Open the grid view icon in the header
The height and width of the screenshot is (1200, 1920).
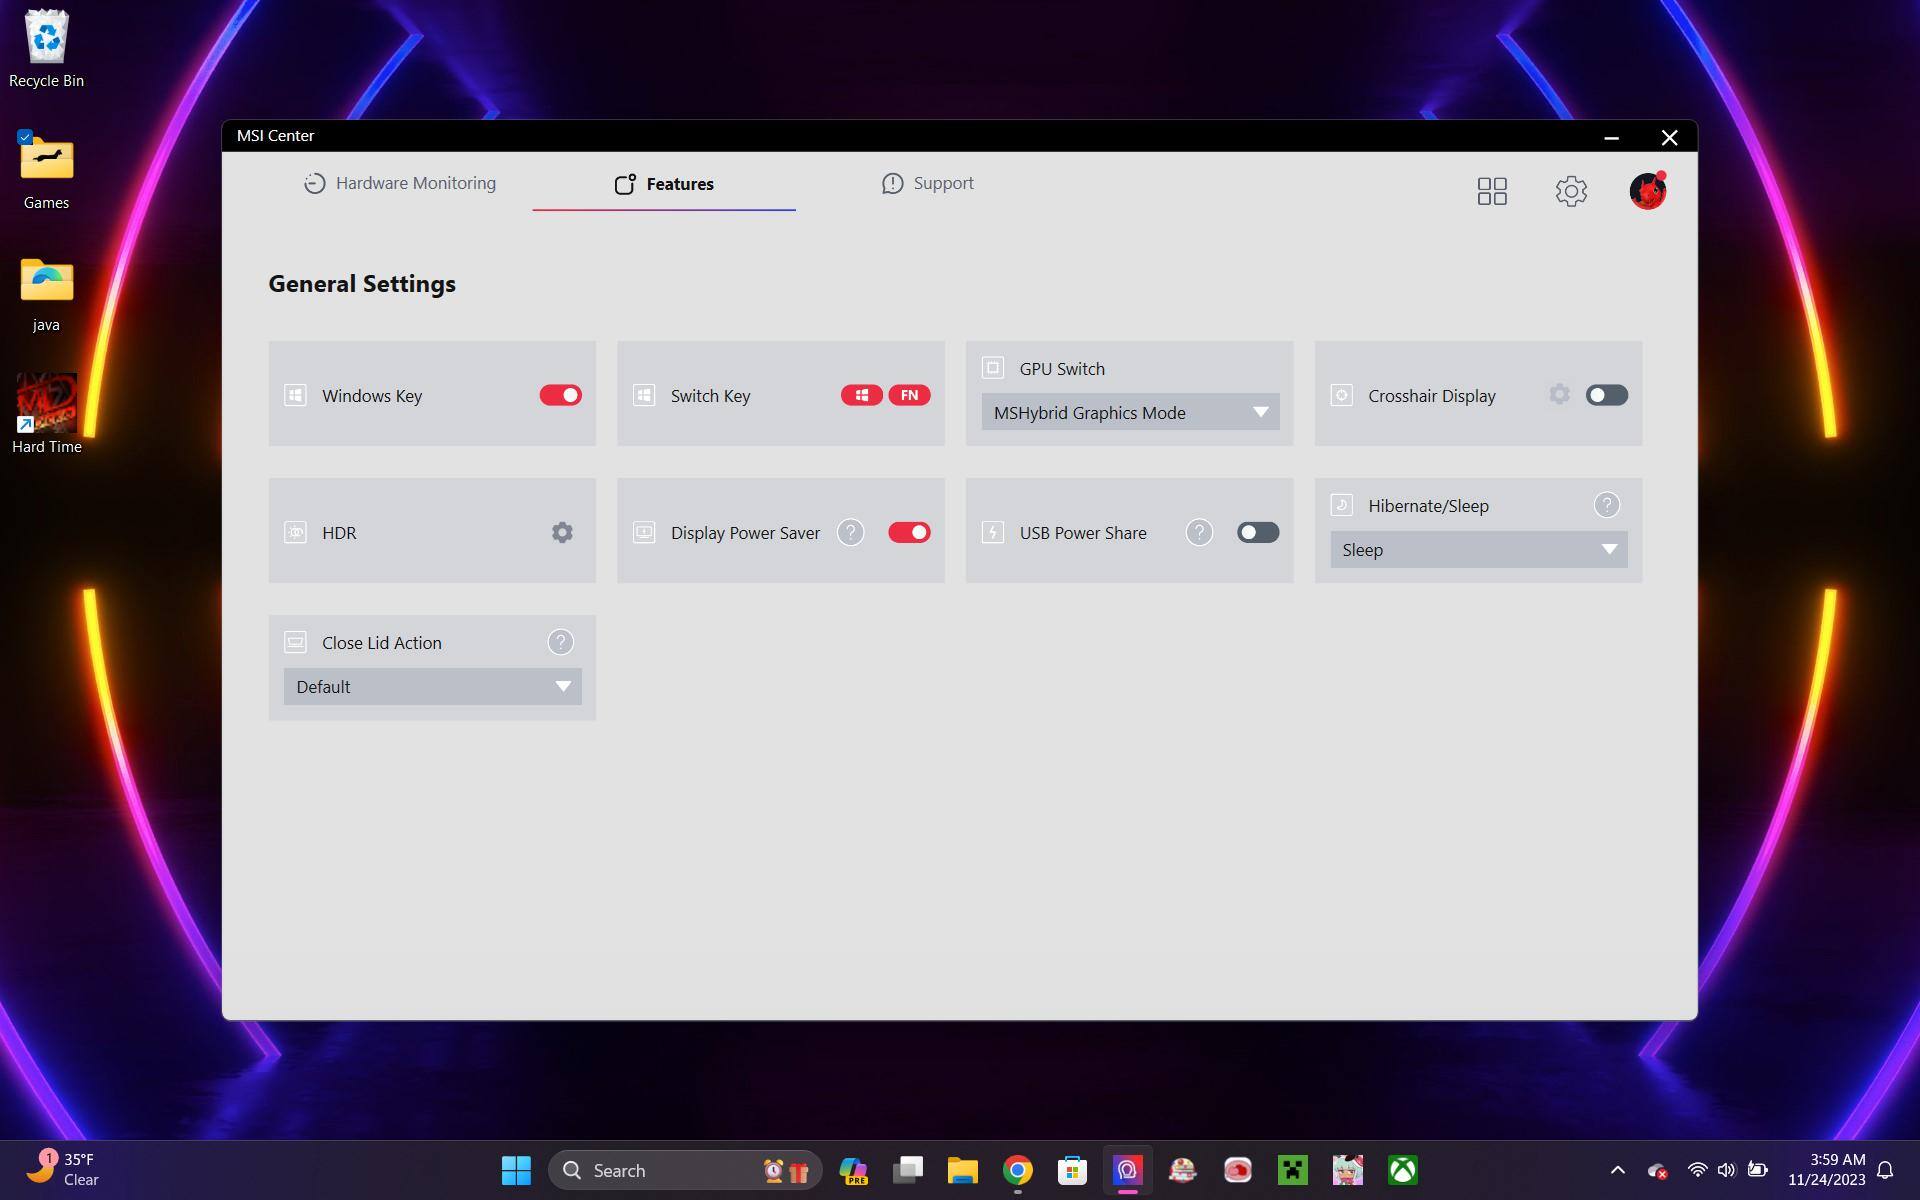(1492, 191)
